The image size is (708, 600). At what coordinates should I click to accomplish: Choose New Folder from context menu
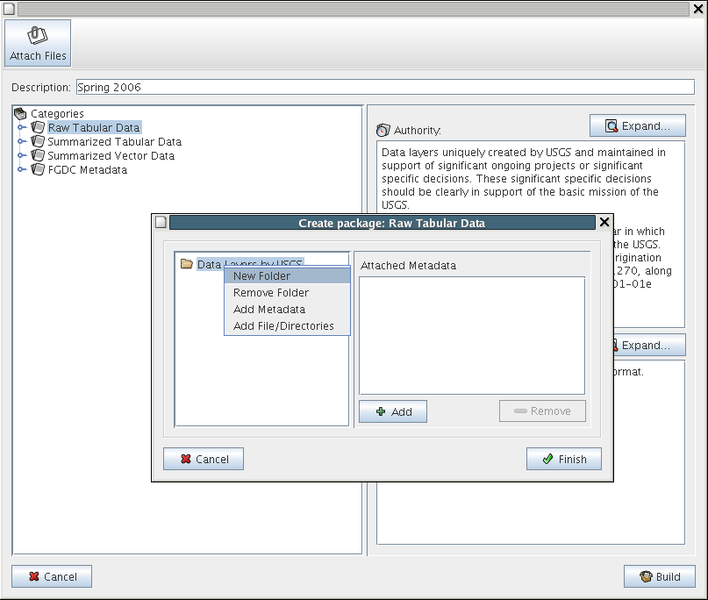click(x=262, y=276)
